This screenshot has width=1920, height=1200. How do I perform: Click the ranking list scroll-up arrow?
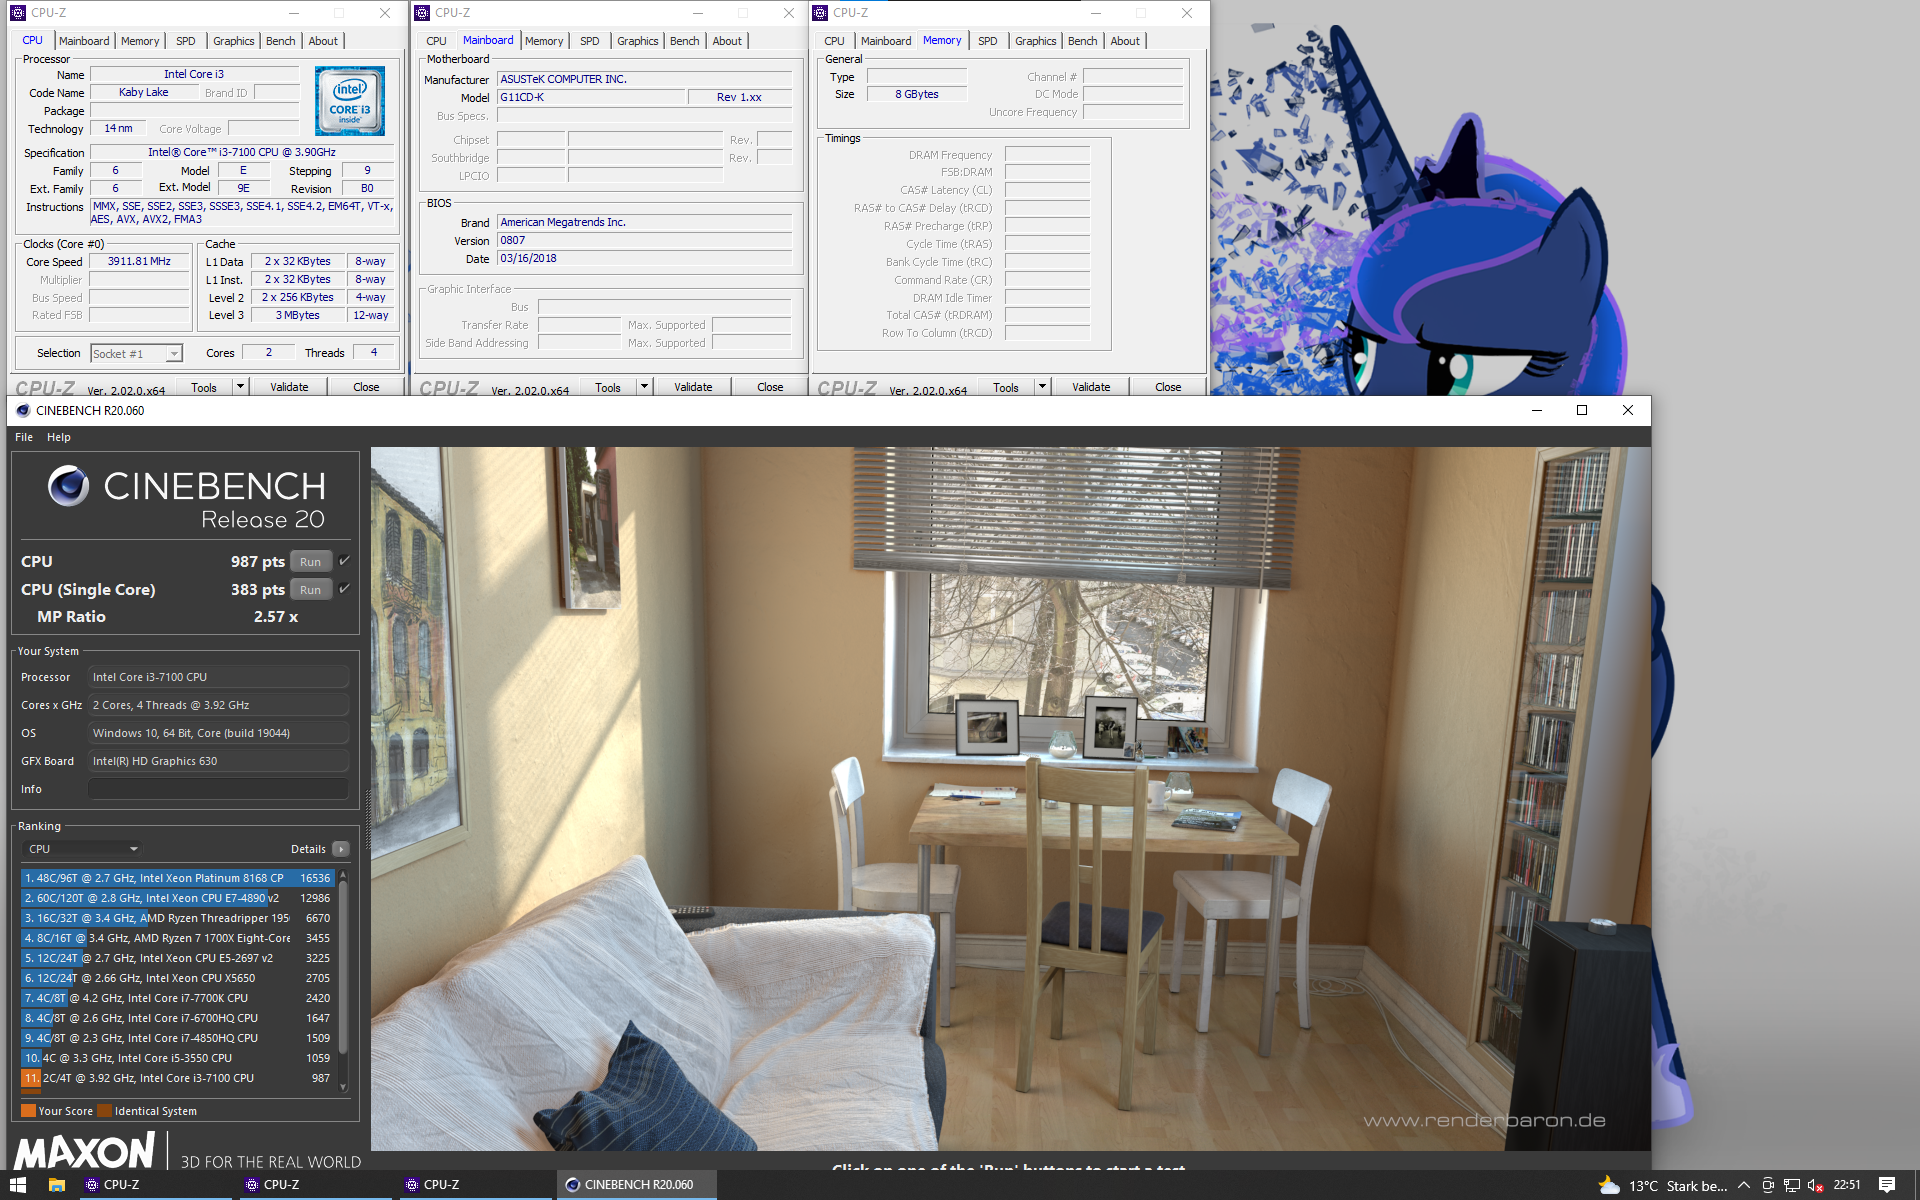point(343,875)
